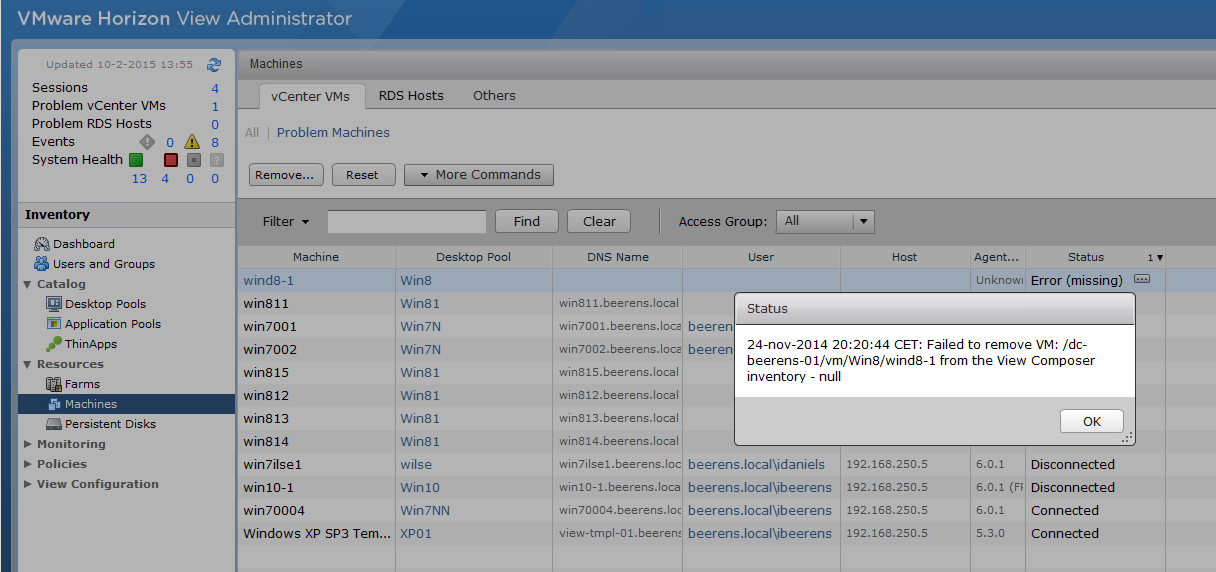Open the More Commands menu
Viewport: 1216px width, 572px height.
pyautogui.click(x=479, y=175)
